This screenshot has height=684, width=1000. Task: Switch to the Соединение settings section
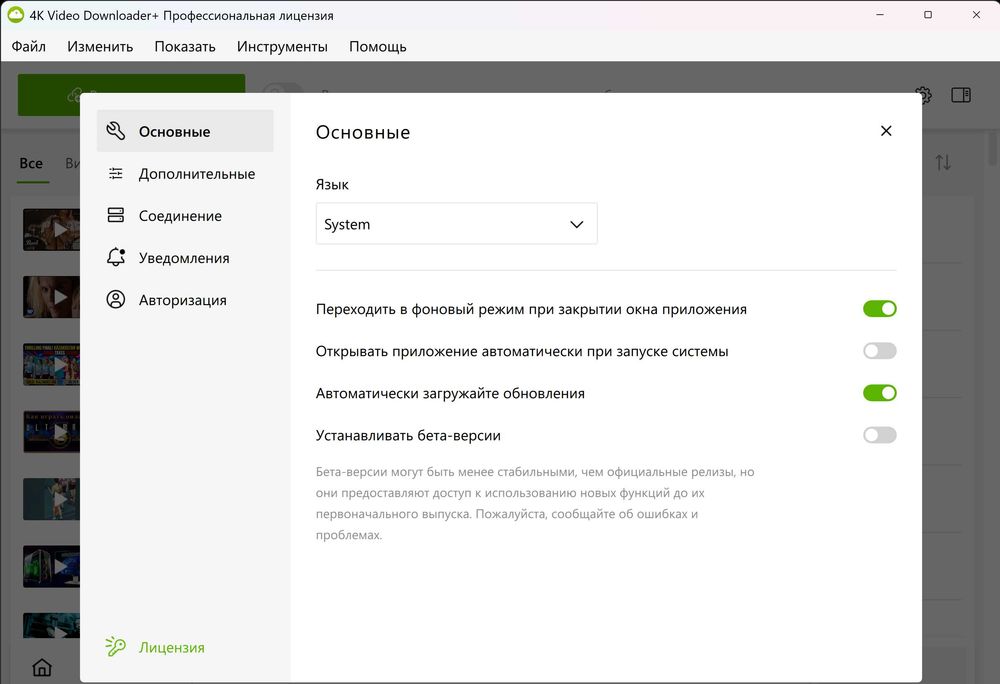click(x=185, y=215)
